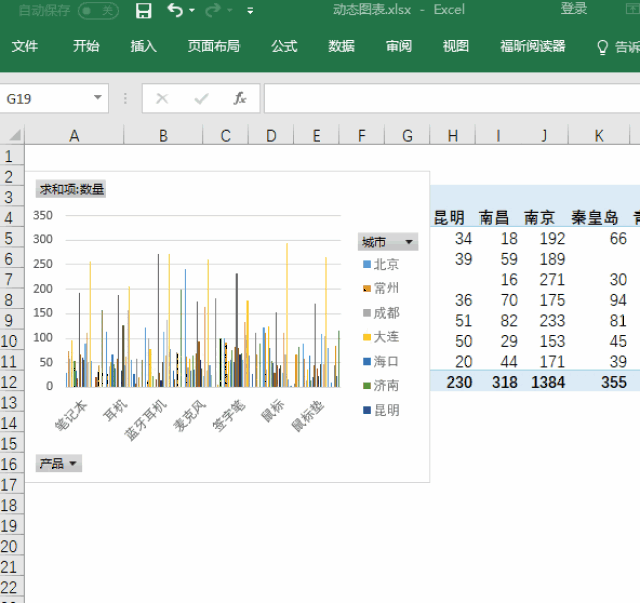Click the lightbulb Tell Me icon
The width and height of the screenshot is (640, 603).
[602, 47]
